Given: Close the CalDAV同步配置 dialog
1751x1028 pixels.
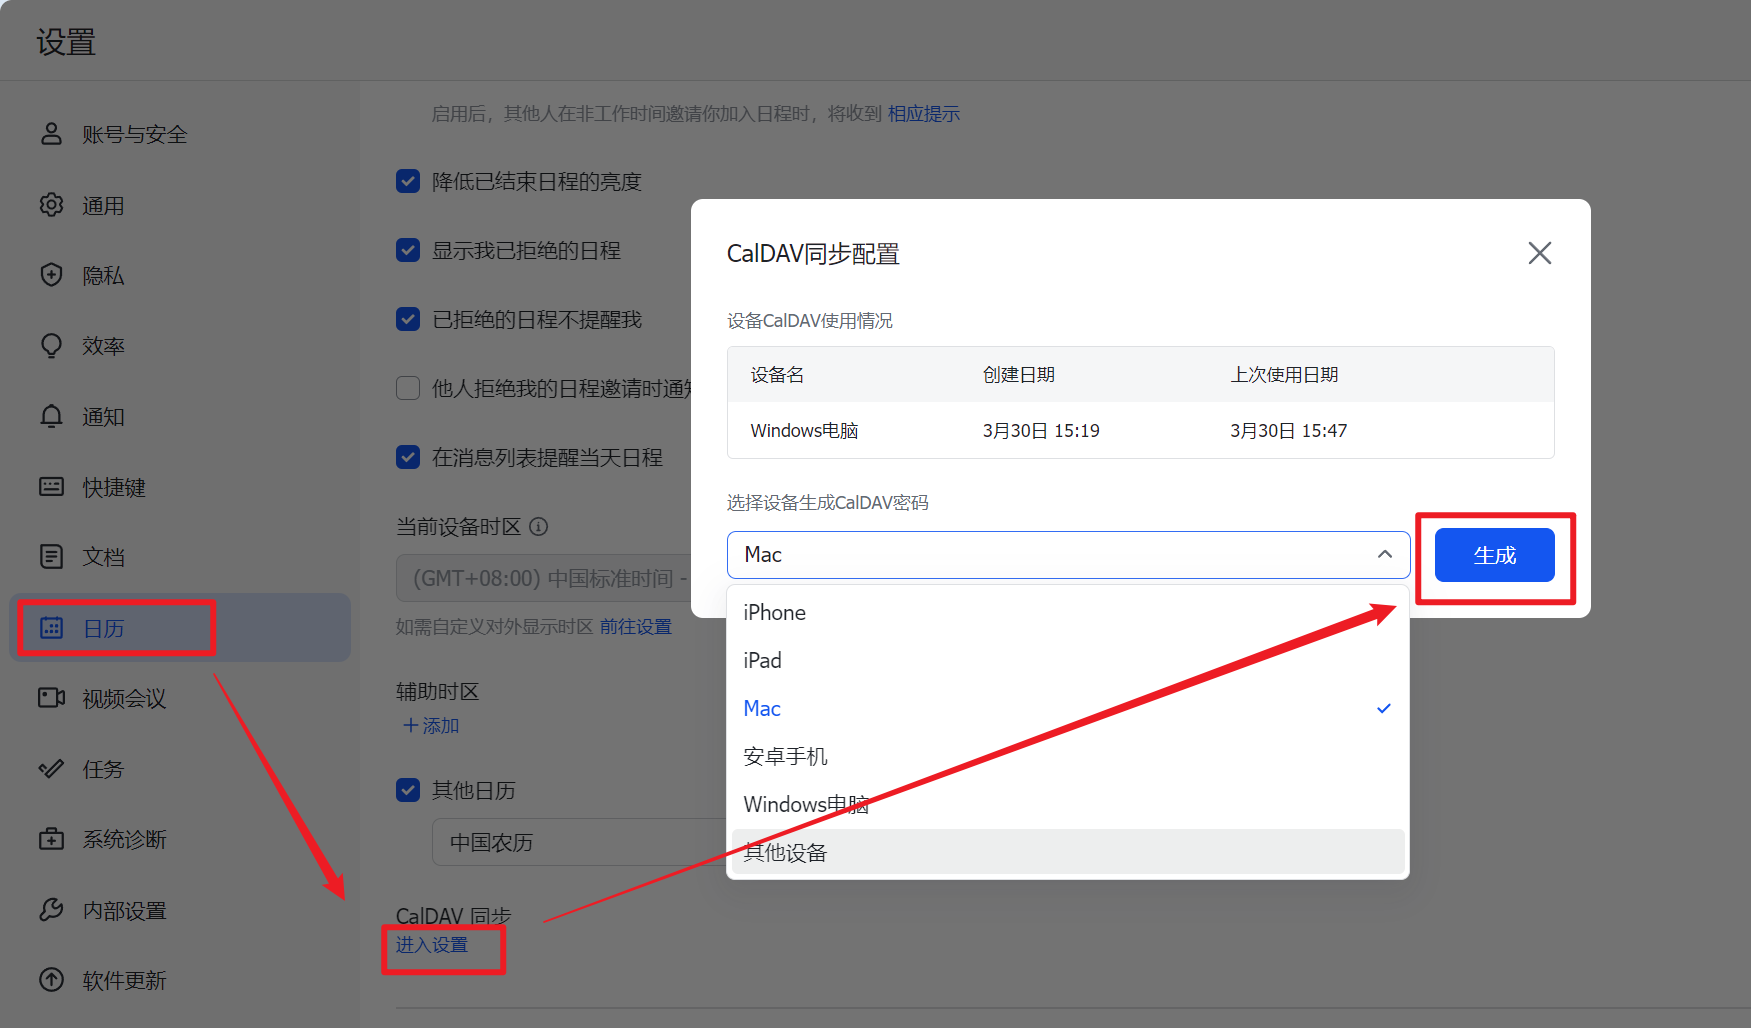Looking at the screenshot, I should 1540,253.
